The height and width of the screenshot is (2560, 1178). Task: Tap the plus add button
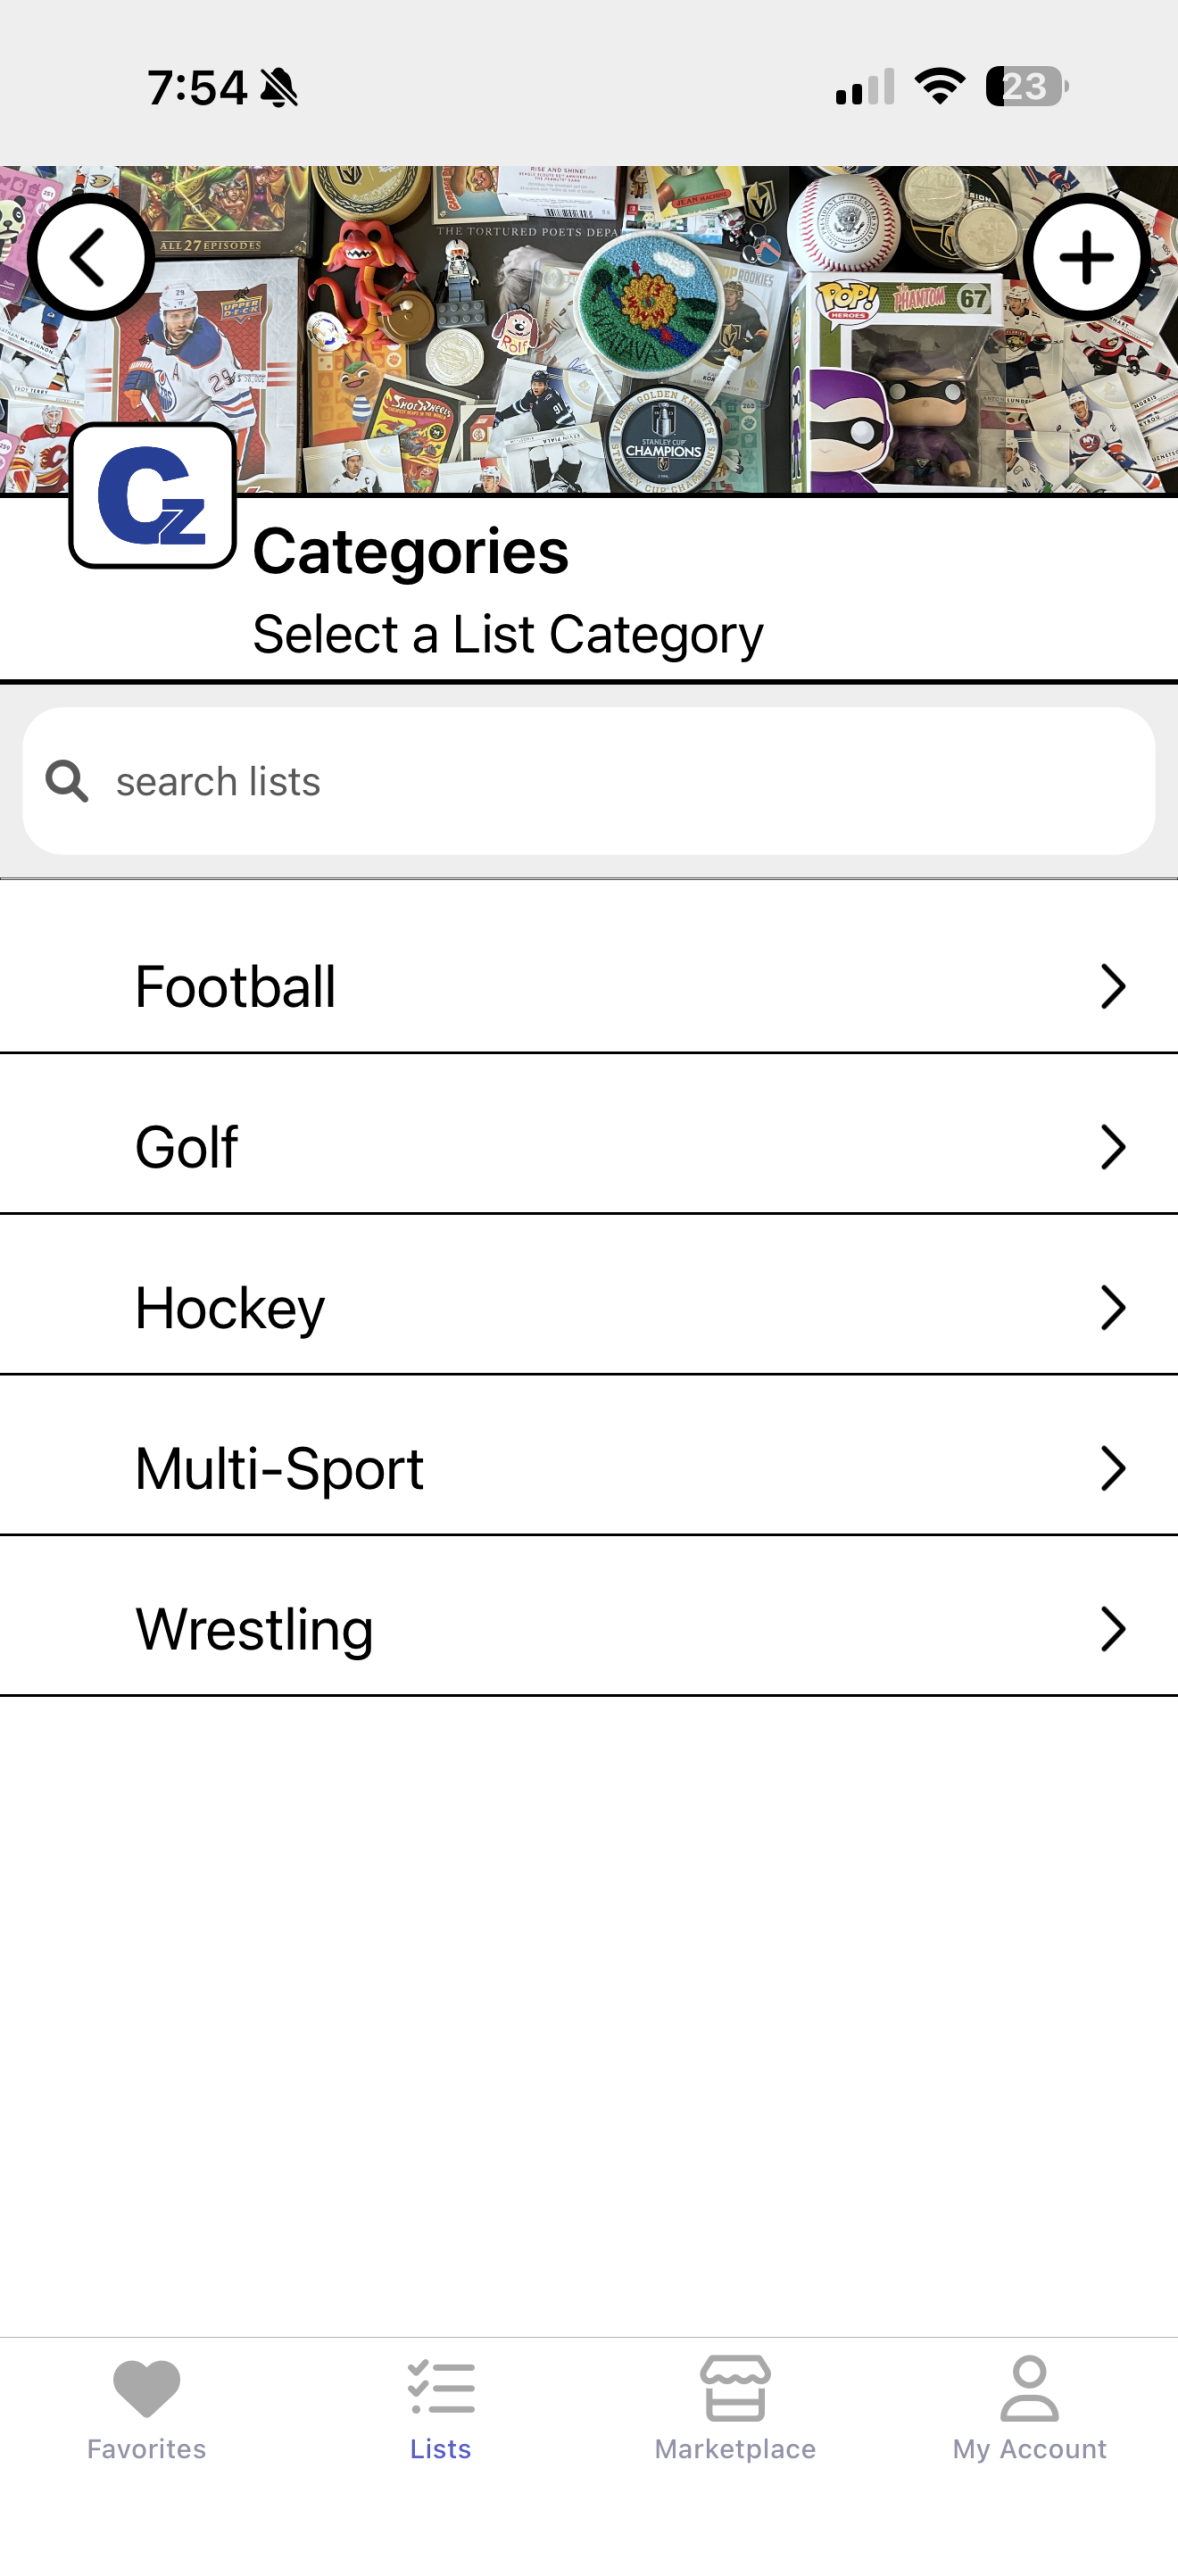coord(1086,257)
